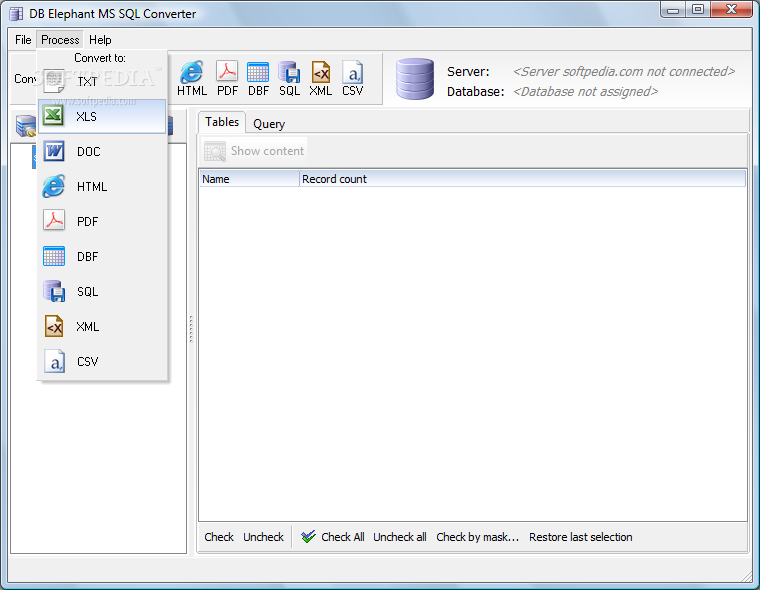This screenshot has height=590, width=760.
Task: Choose DOC from the Process menu
Action: point(102,152)
